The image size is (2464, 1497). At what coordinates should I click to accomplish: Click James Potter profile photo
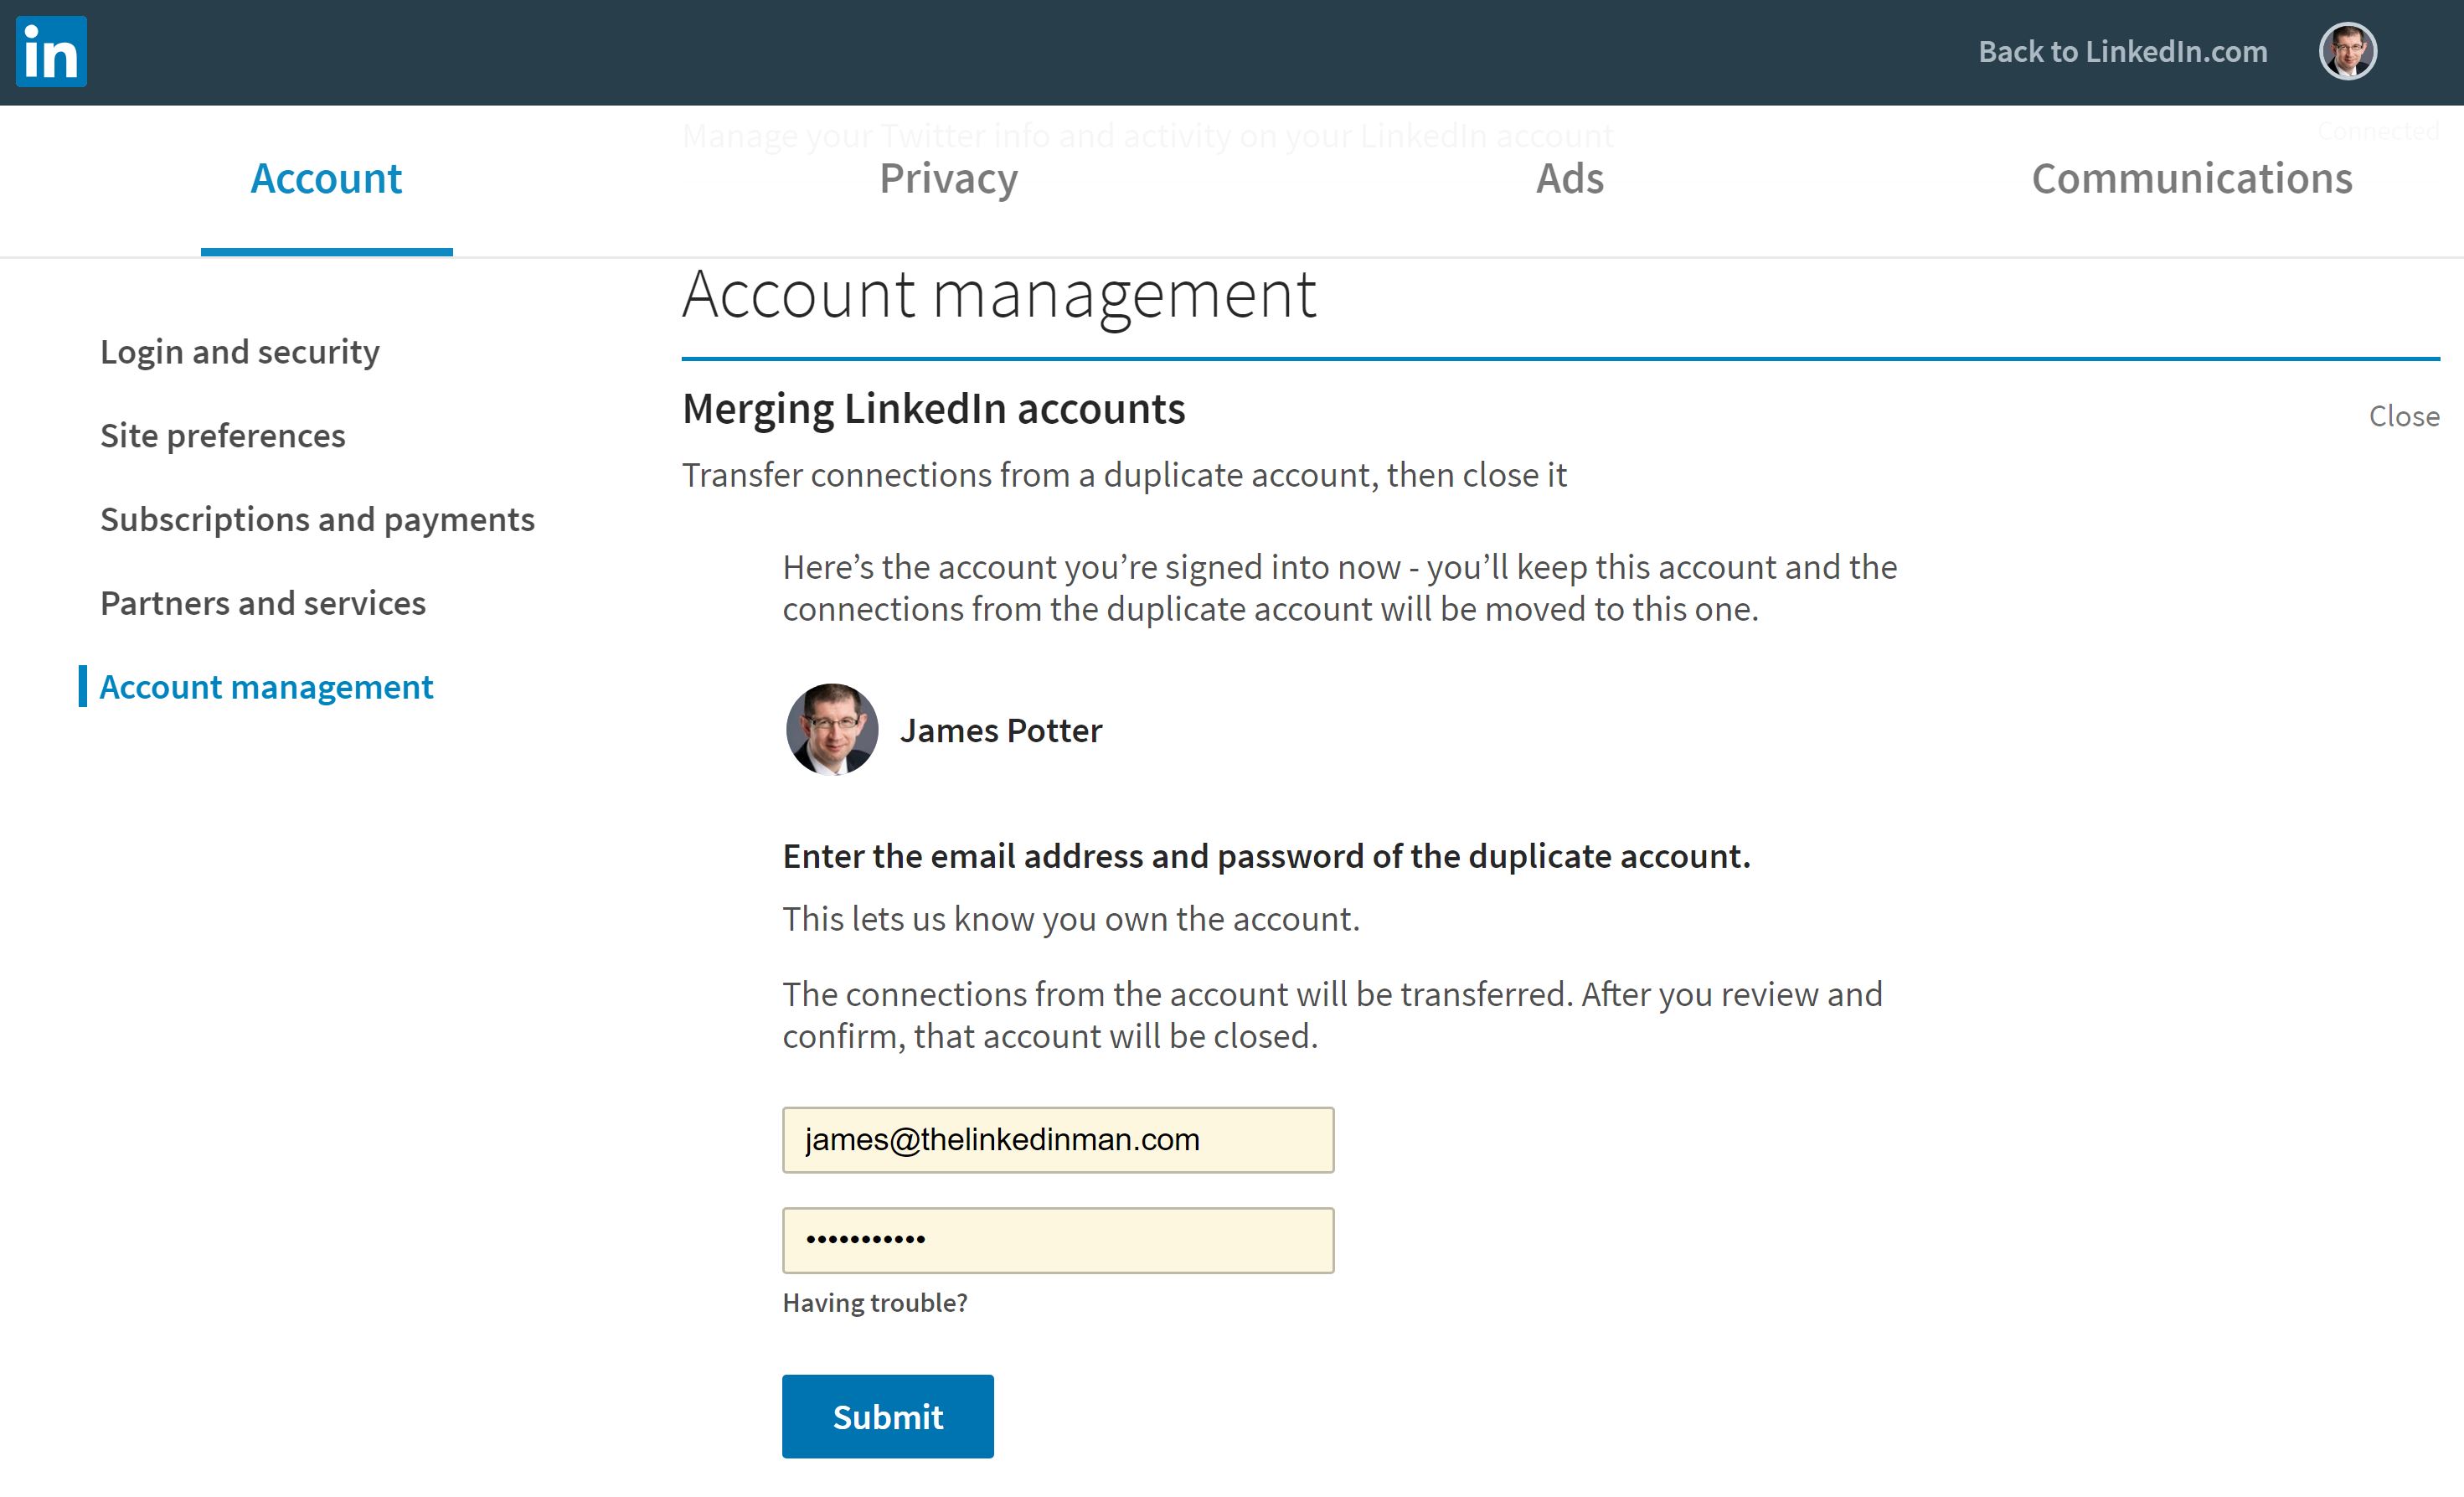coord(832,730)
